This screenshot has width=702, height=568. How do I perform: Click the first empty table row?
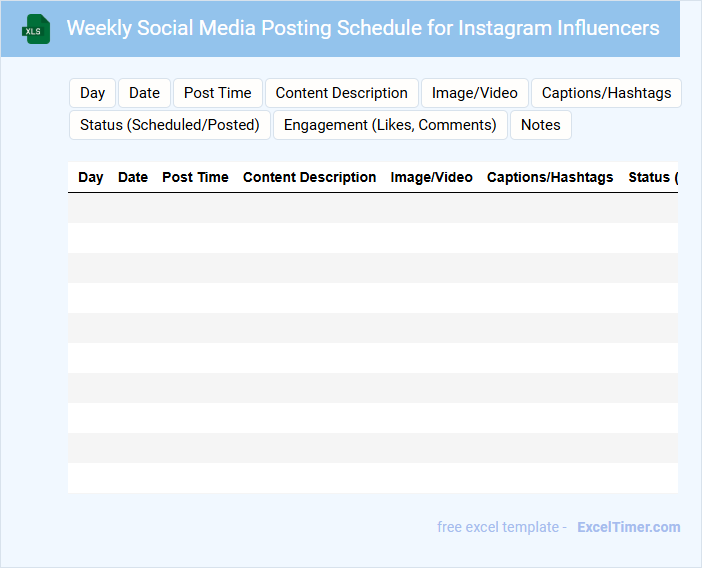(372, 208)
